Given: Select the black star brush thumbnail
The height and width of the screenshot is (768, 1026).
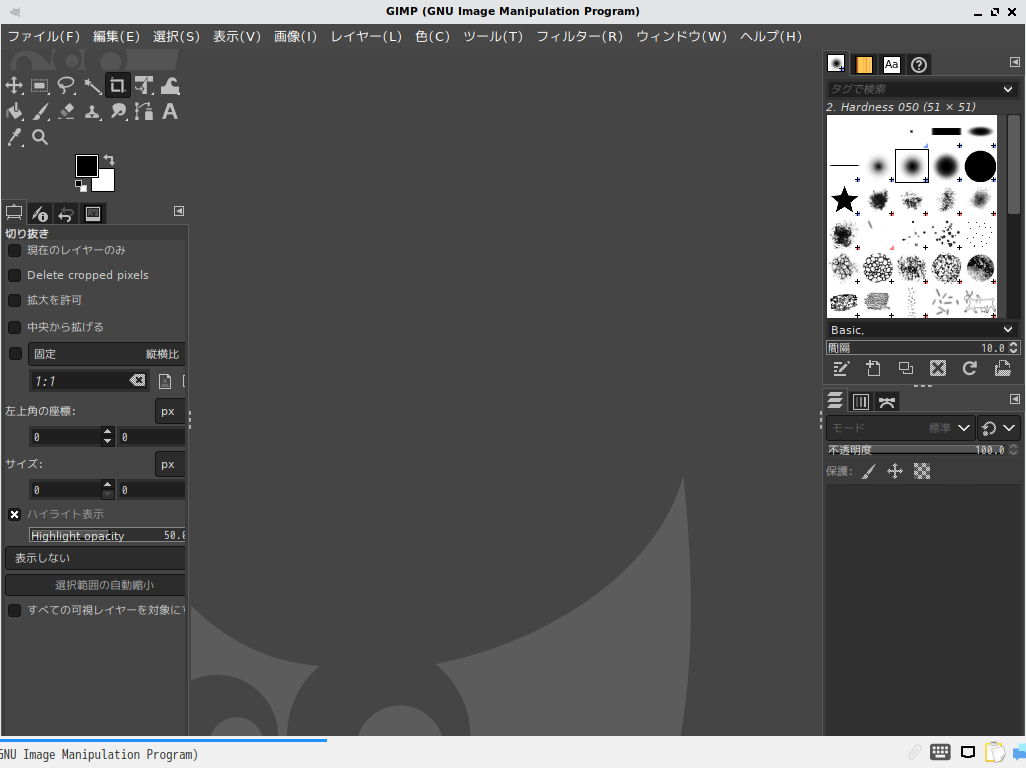Looking at the screenshot, I should click(x=844, y=200).
